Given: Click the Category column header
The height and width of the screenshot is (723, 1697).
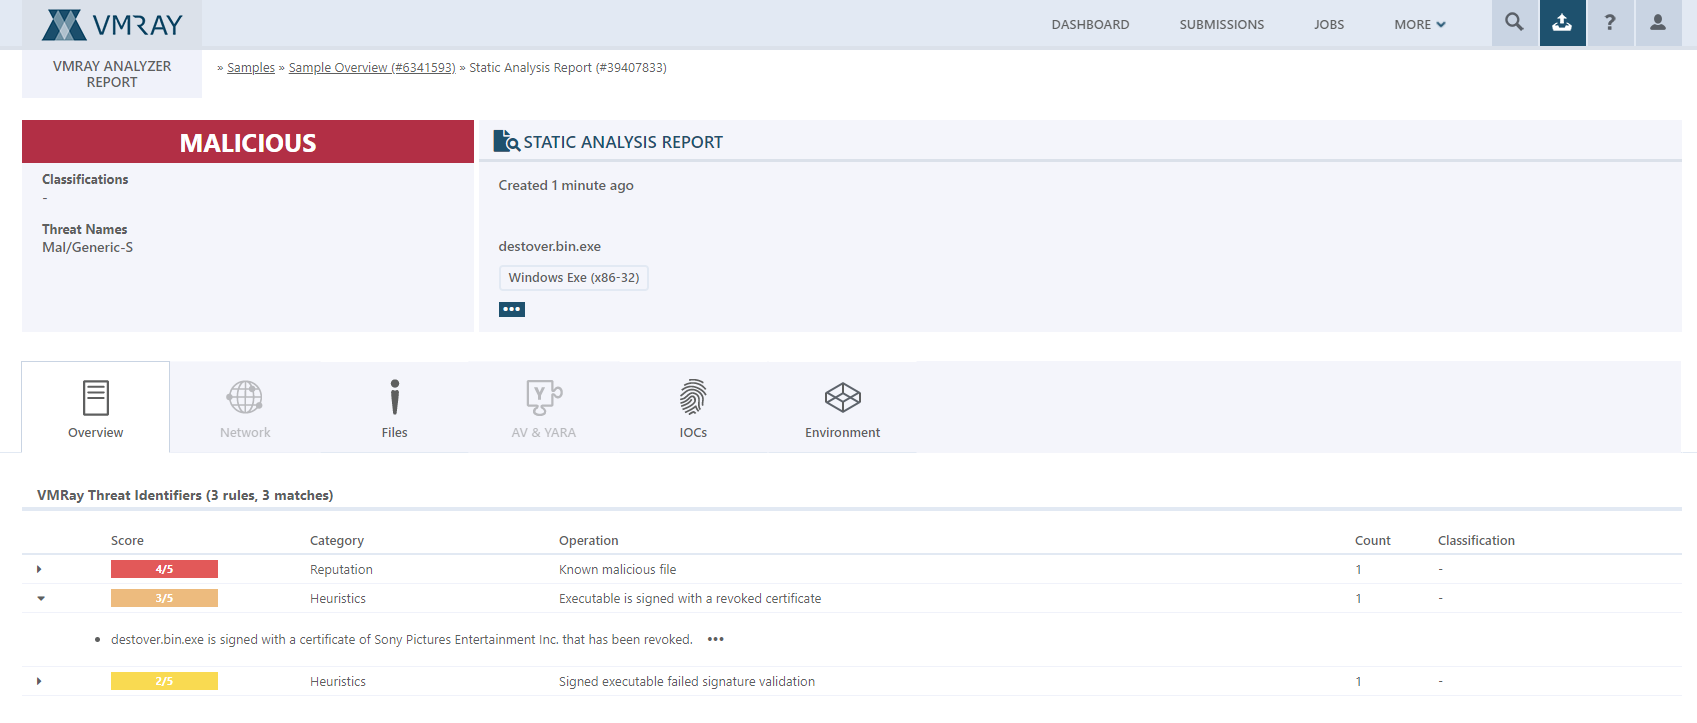Looking at the screenshot, I should [x=337, y=541].
